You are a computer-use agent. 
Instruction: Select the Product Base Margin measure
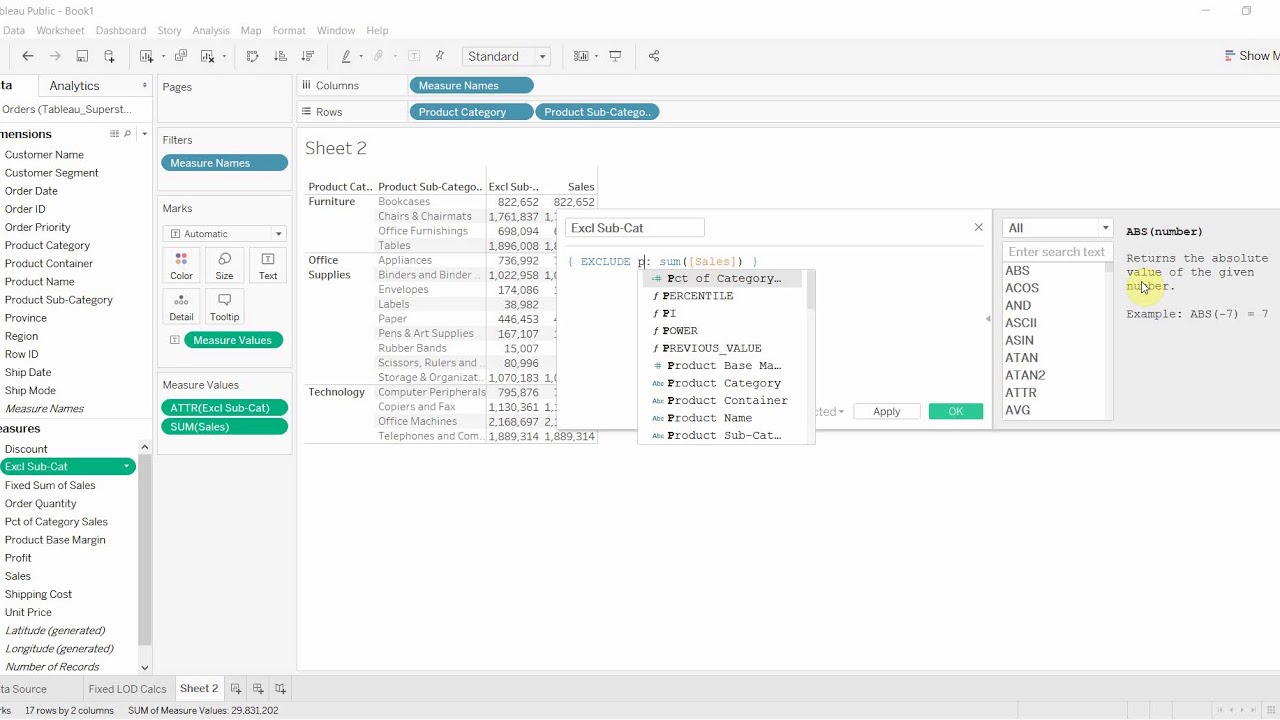55,540
